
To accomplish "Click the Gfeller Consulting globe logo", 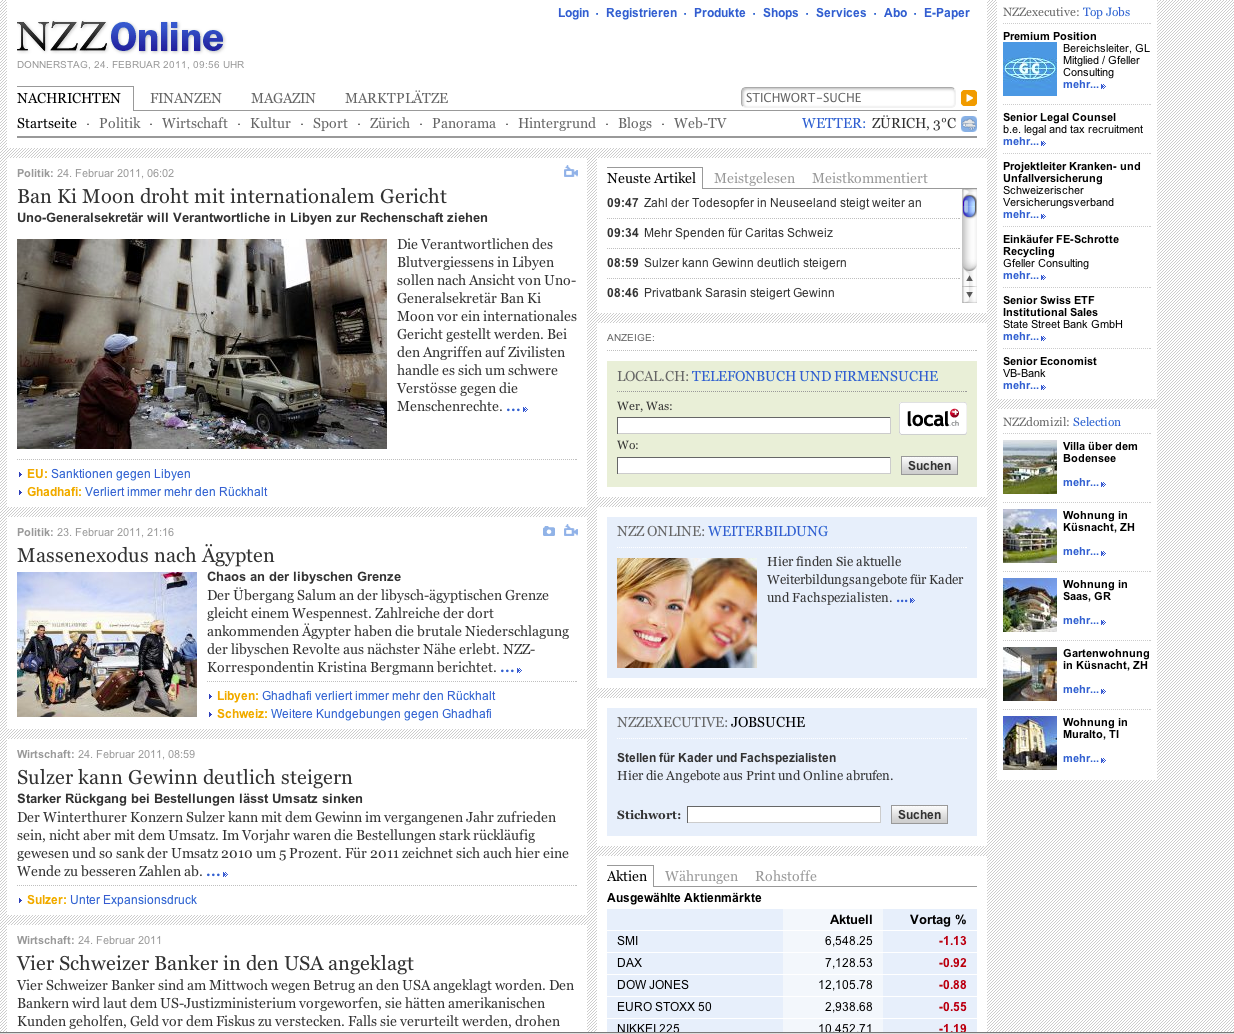I will pos(1029,69).
